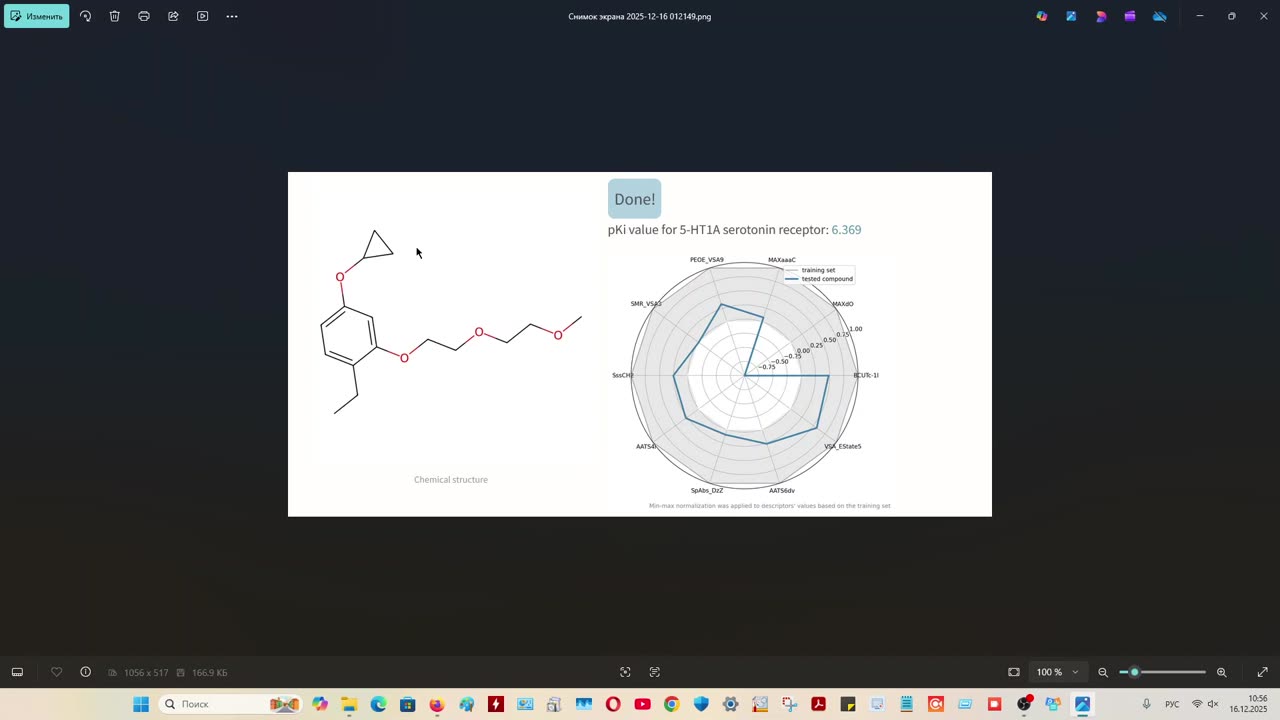
Task: Open the Windows Start button
Action: point(140,704)
